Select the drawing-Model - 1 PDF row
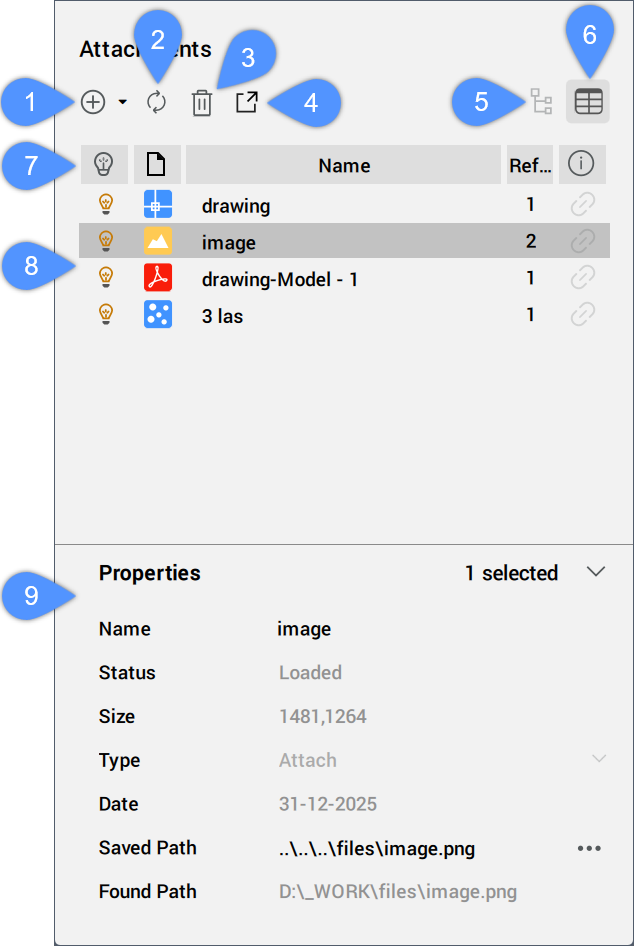This screenshot has width=634, height=946. (x=280, y=279)
